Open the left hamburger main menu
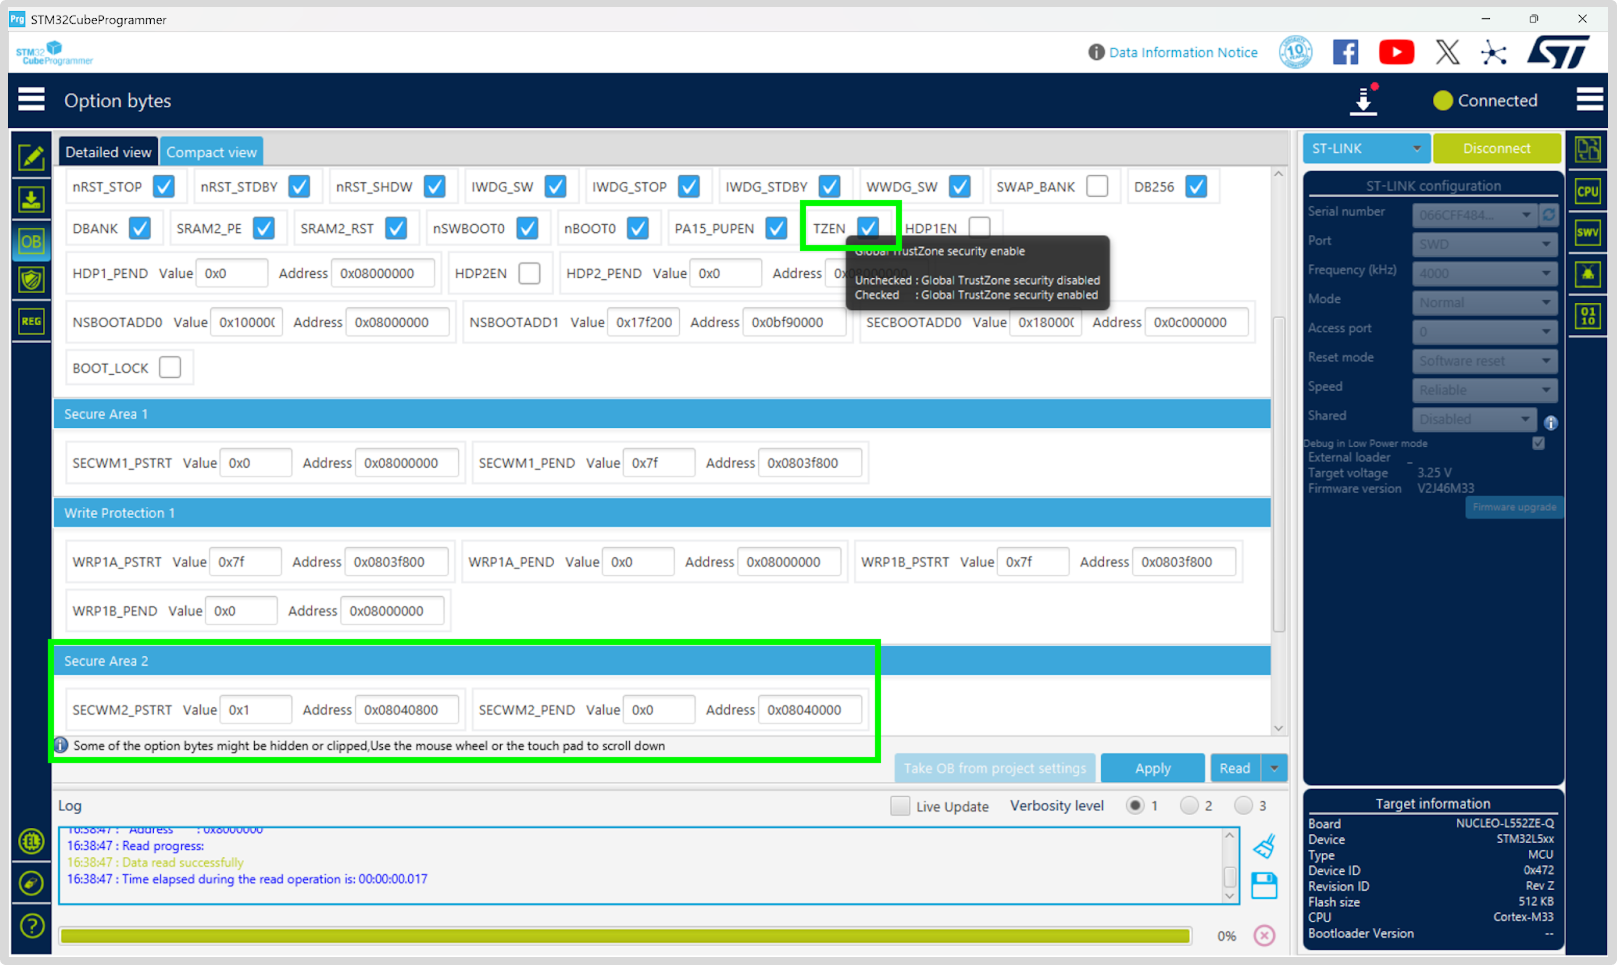 (x=31, y=100)
